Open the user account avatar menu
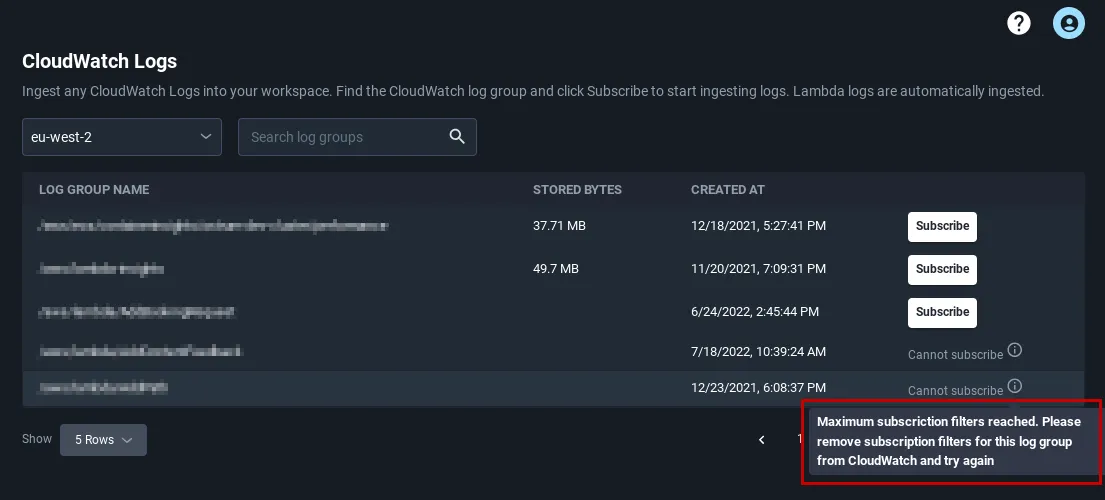This screenshot has height=500, width=1105. (1068, 23)
